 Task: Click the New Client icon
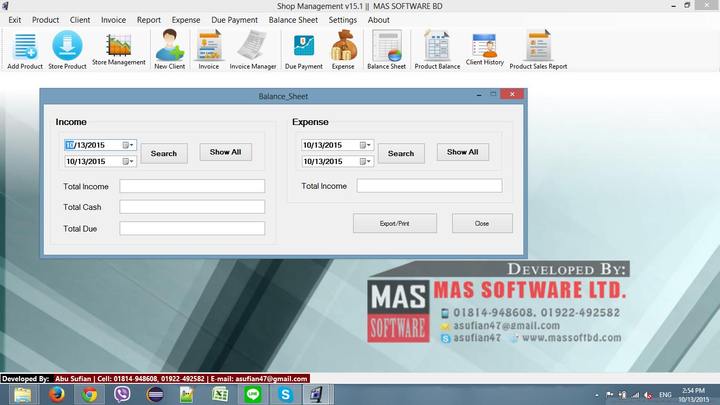click(169, 48)
